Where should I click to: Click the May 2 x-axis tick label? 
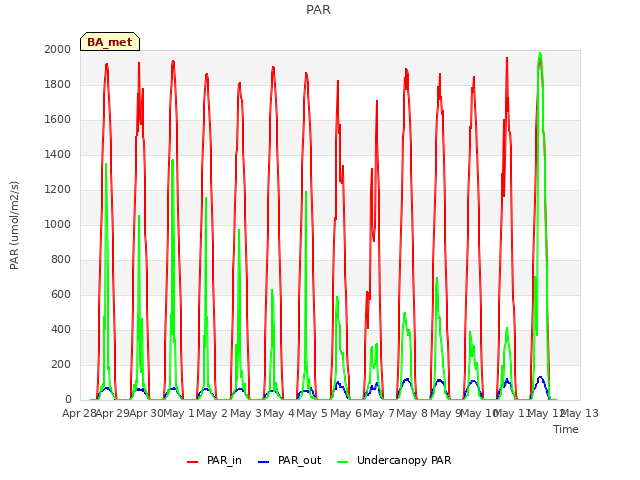point(212,414)
